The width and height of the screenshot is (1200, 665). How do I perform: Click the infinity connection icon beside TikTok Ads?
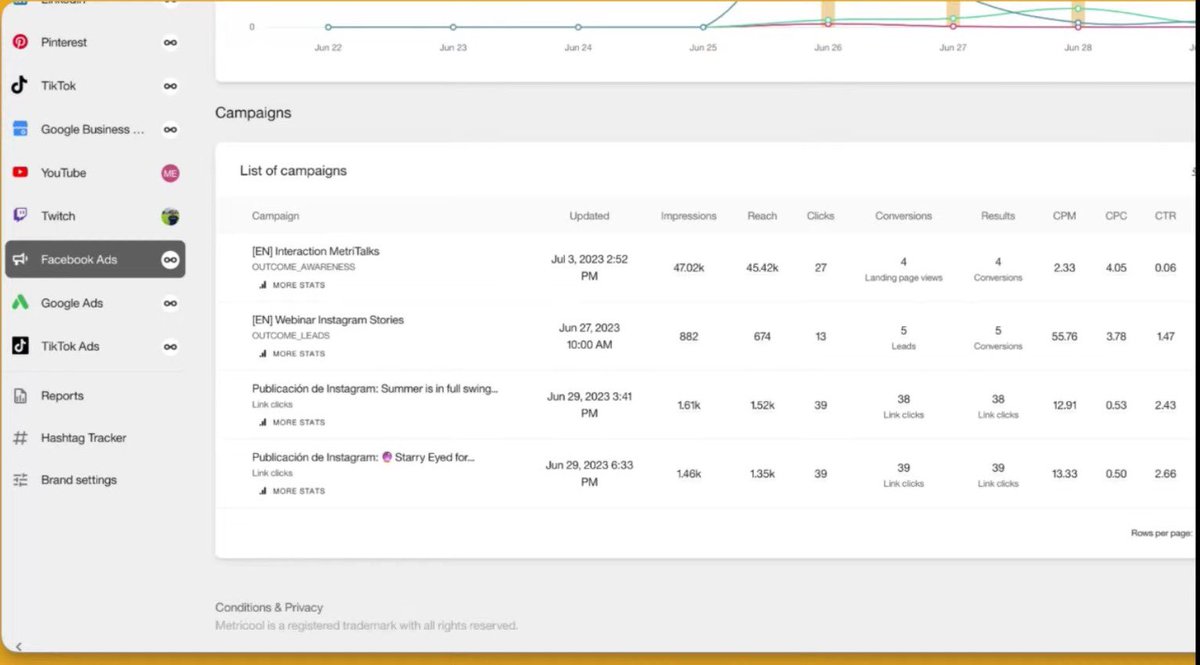[171, 346]
